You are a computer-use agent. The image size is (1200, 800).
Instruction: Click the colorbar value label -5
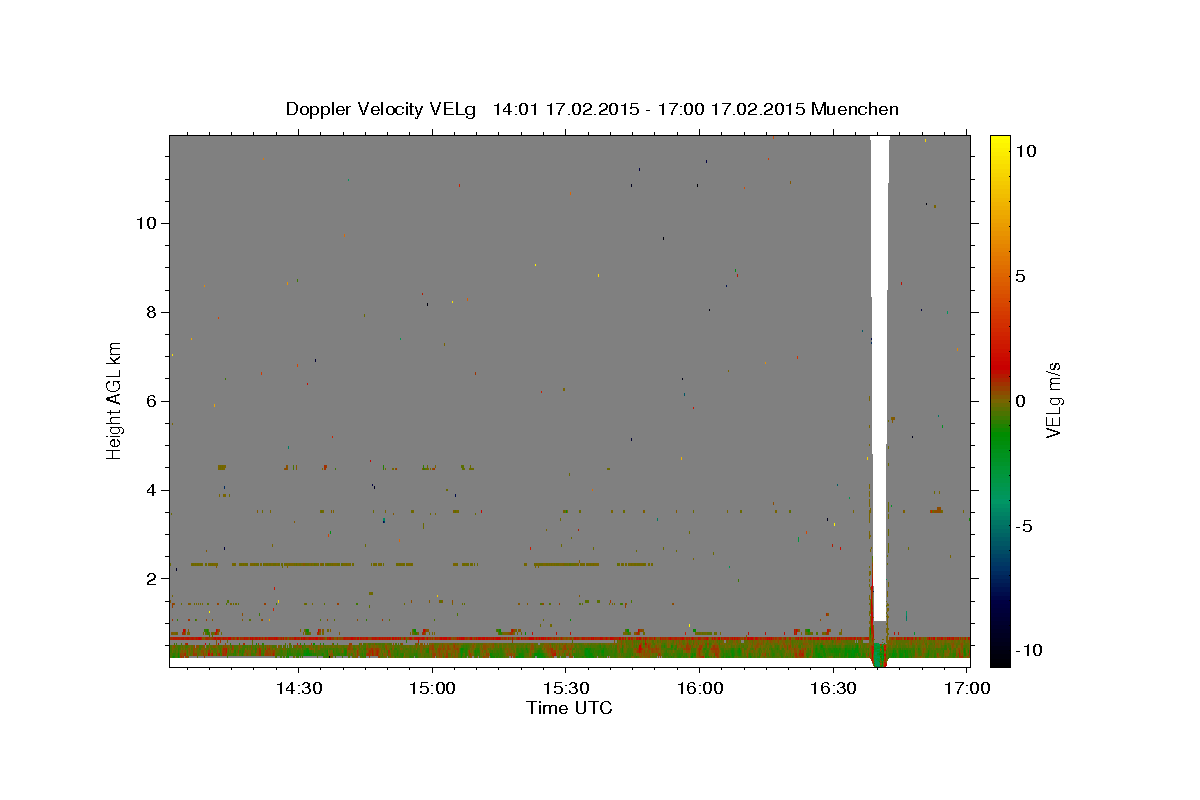[x=1024, y=526]
